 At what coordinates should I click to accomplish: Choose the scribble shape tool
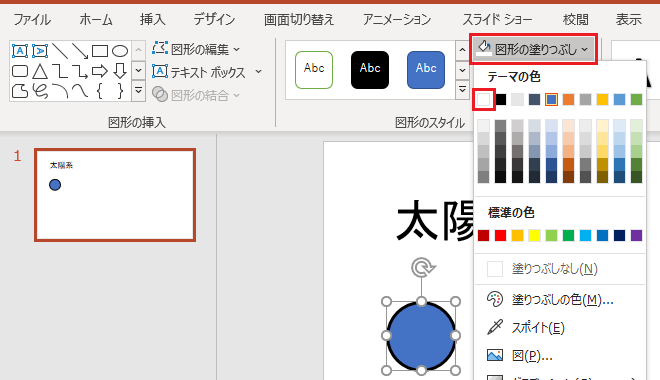point(40,91)
